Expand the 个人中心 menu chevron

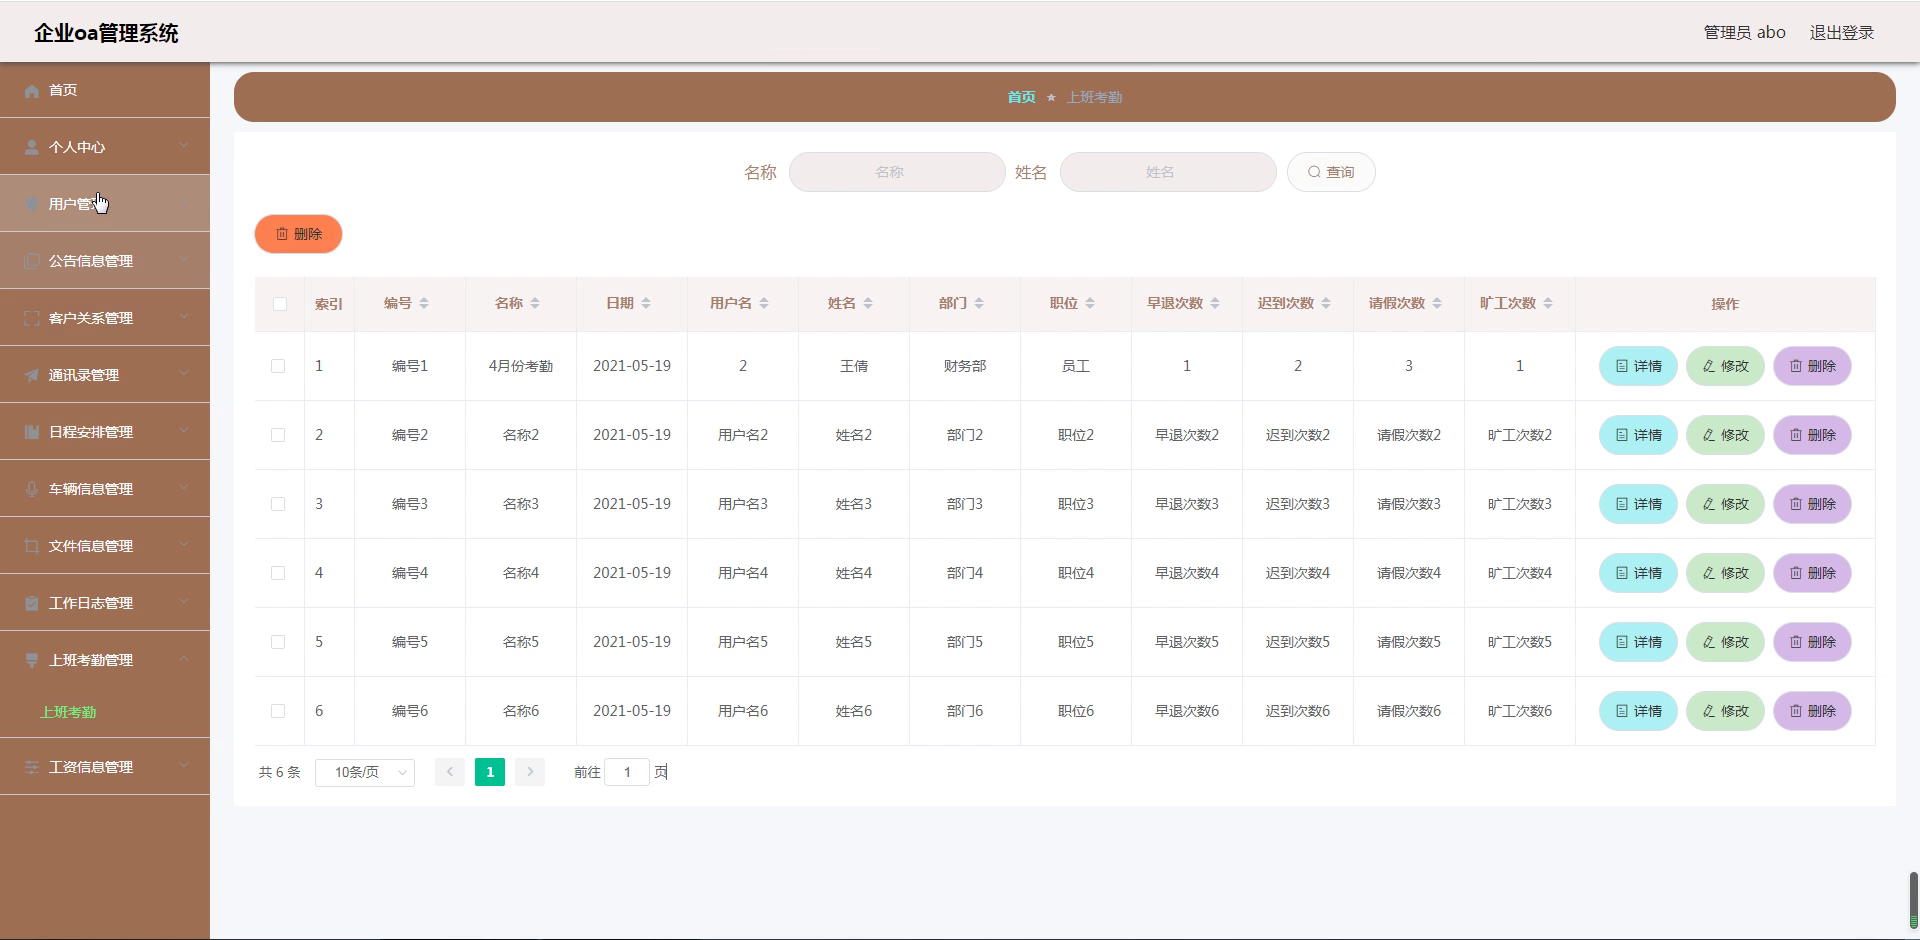[184, 146]
